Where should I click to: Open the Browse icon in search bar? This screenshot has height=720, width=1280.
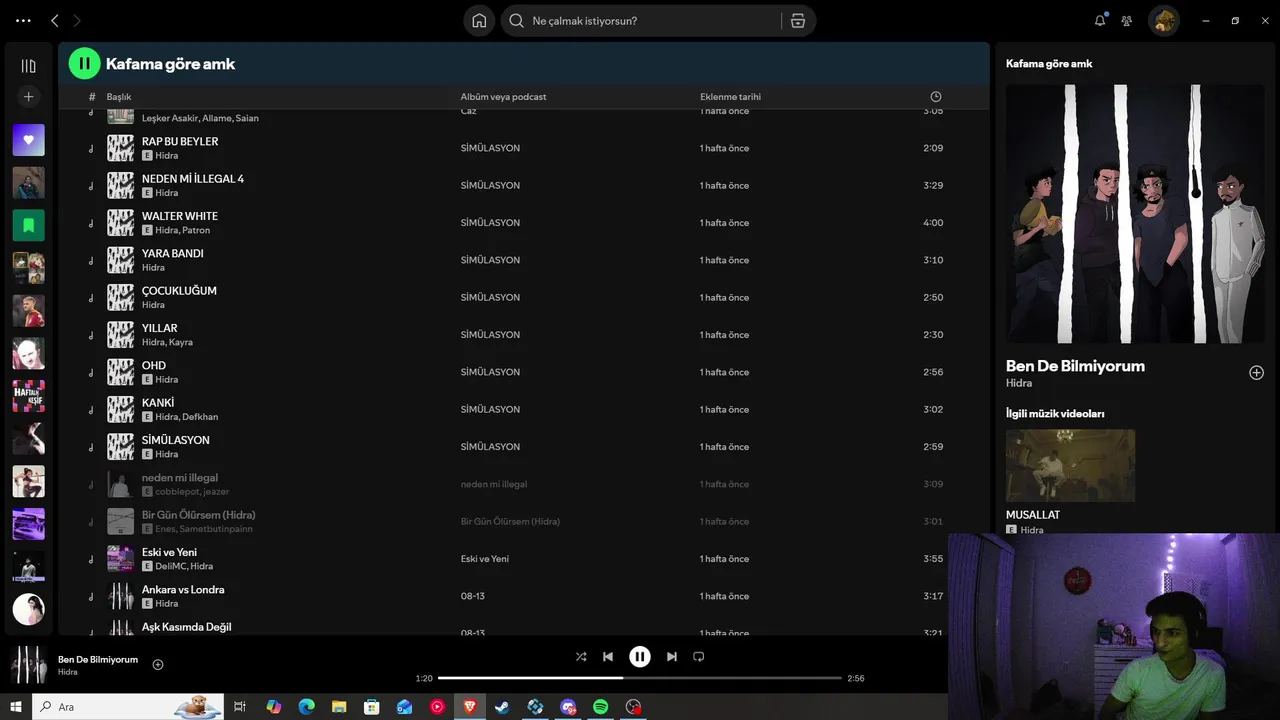[798, 21]
